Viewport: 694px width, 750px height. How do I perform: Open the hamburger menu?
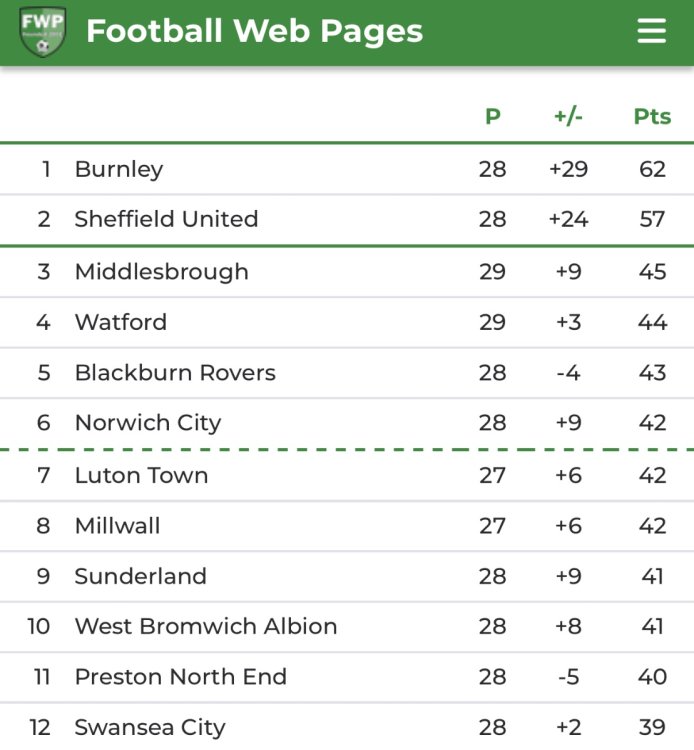[x=651, y=32]
